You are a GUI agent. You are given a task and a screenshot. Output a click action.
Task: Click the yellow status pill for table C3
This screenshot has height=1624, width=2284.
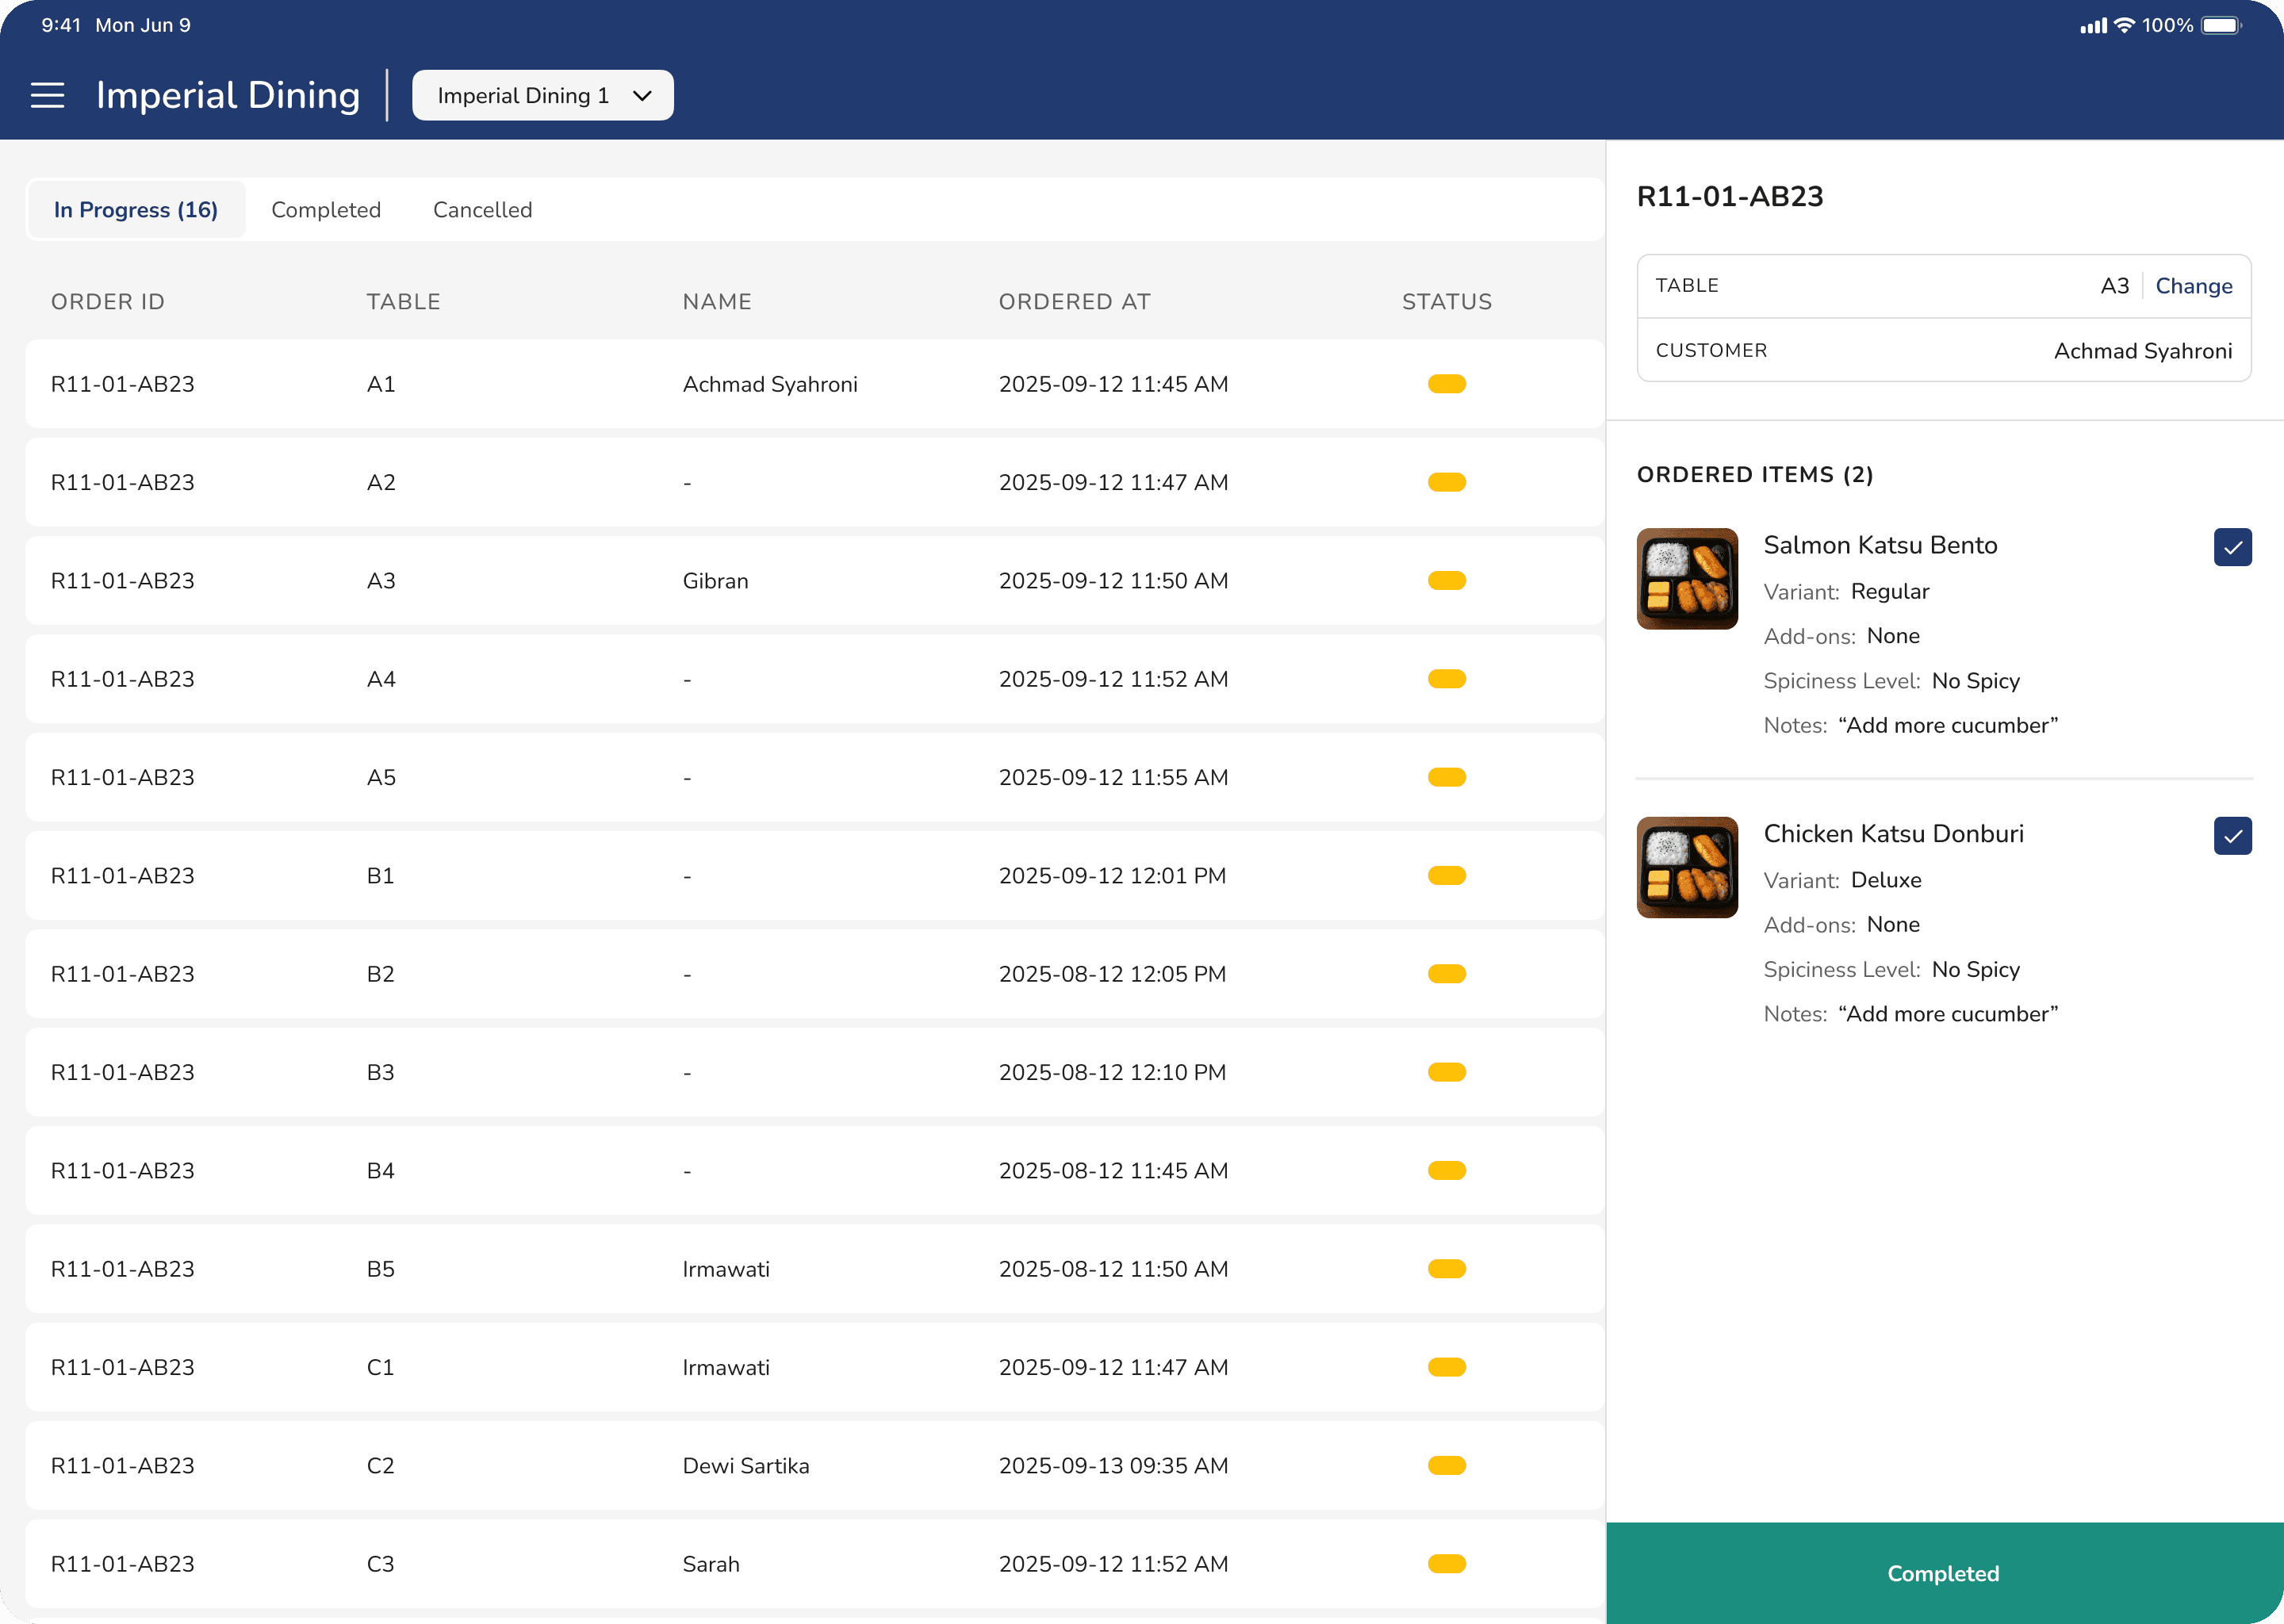[1446, 1564]
